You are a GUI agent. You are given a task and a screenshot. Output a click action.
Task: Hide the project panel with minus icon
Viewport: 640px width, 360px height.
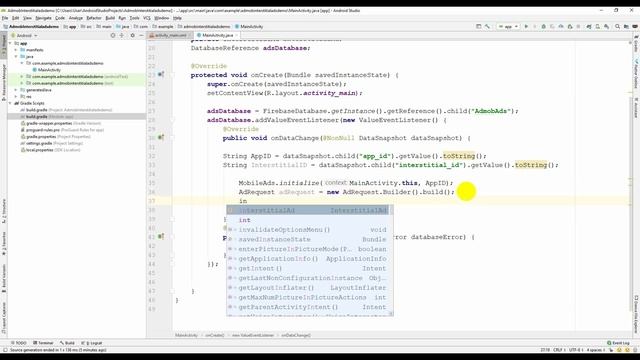(141, 36)
